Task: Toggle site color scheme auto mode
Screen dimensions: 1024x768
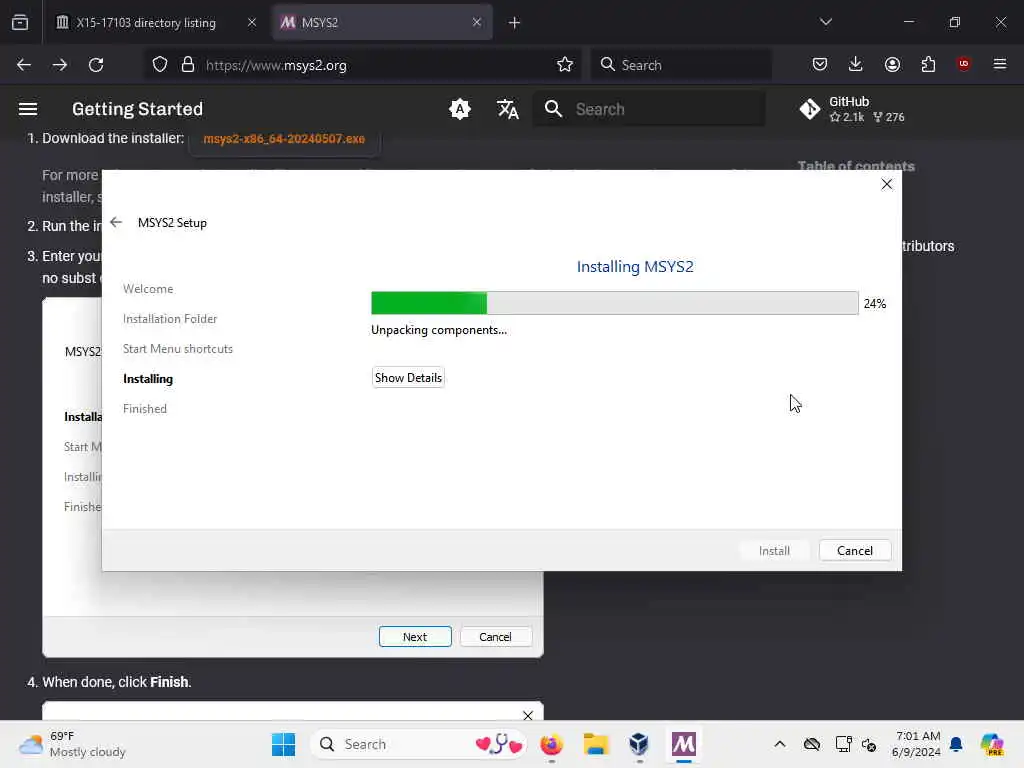Action: [x=460, y=109]
